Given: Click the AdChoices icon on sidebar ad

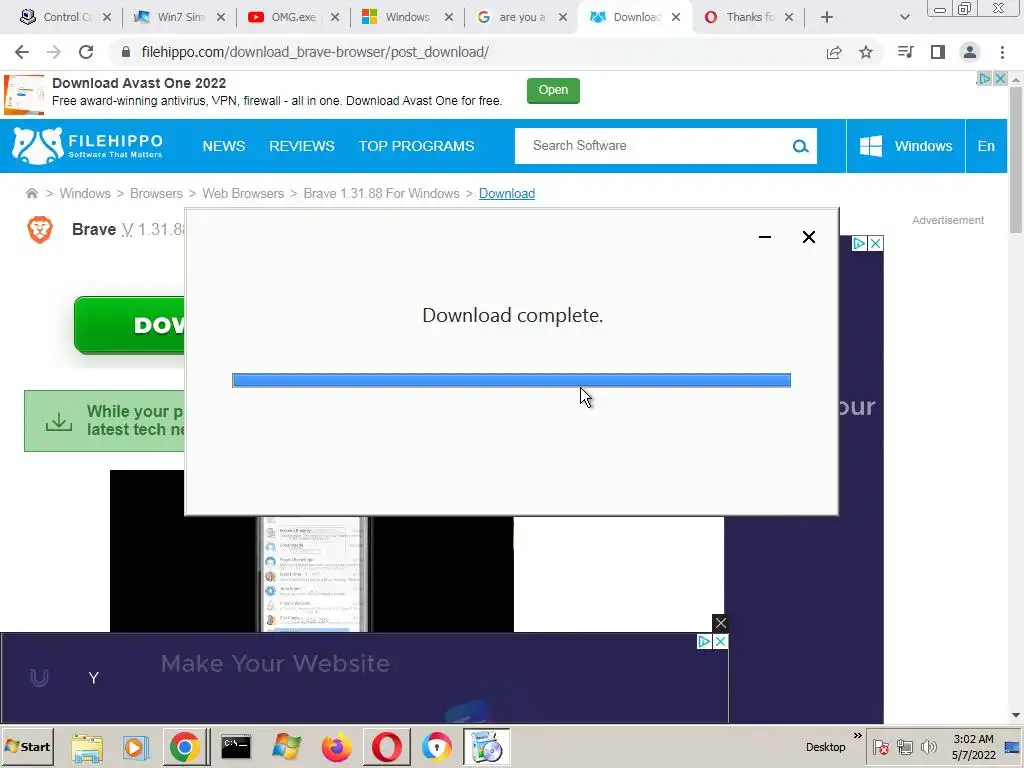Looking at the screenshot, I should pos(859,244).
